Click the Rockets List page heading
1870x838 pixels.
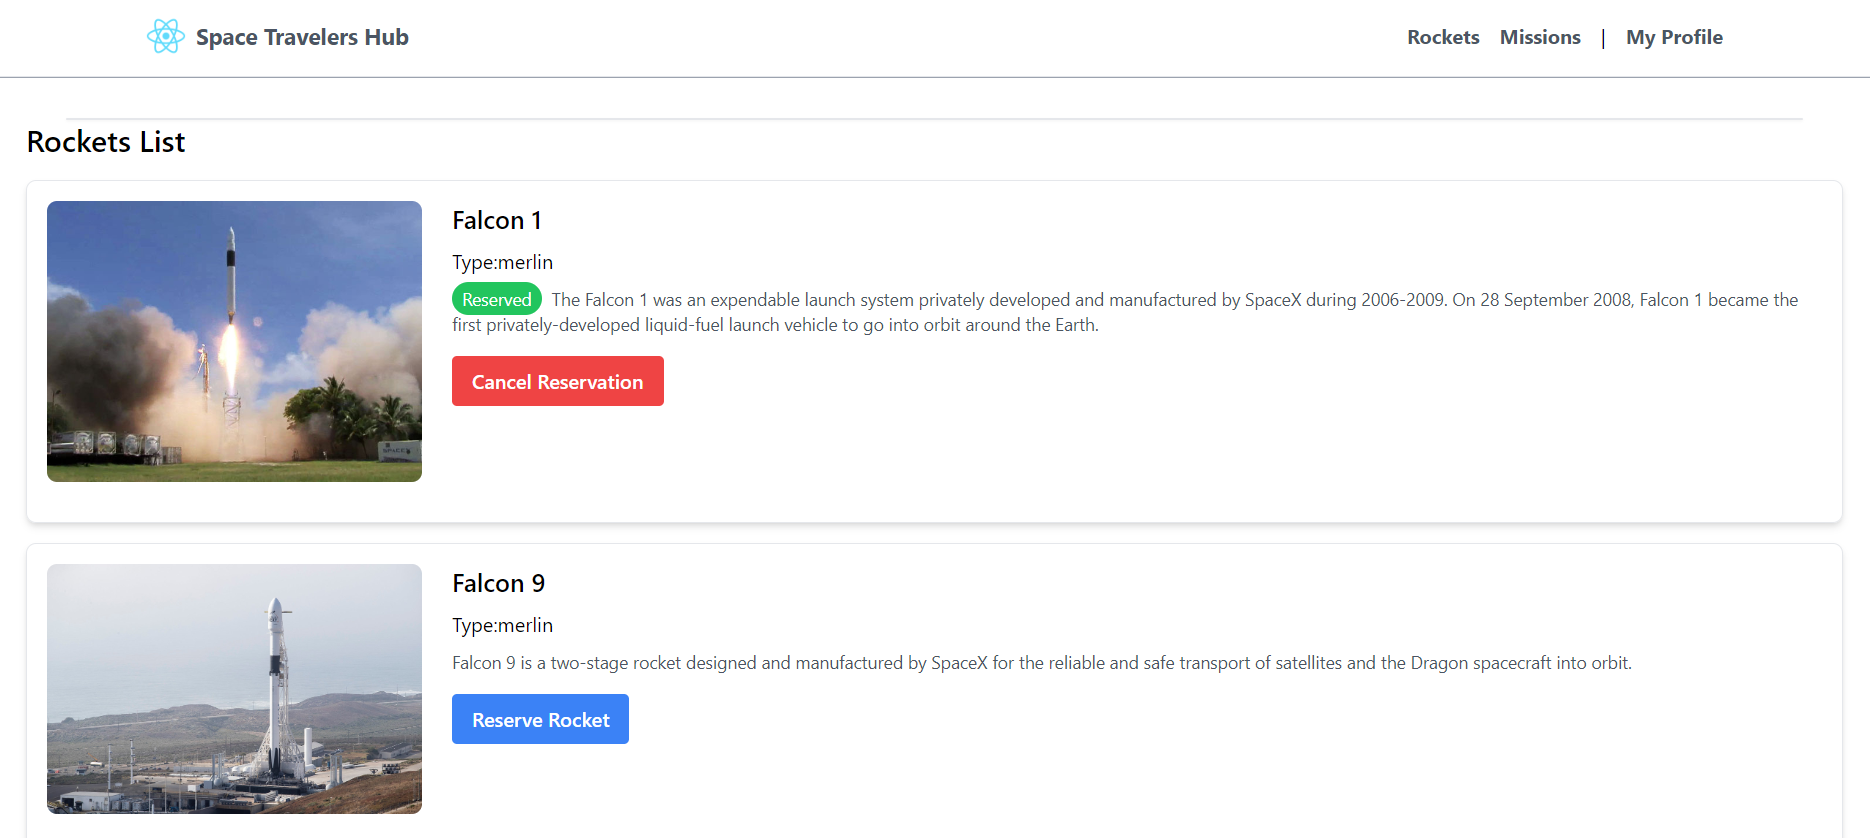106,142
